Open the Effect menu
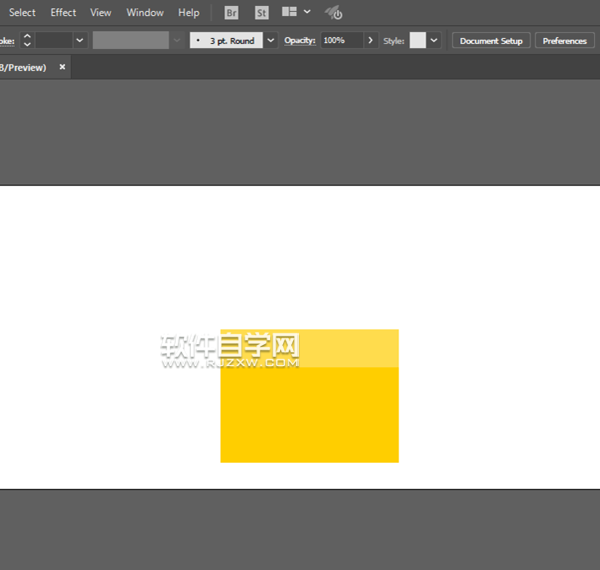The height and width of the screenshot is (570, 600). pyautogui.click(x=63, y=13)
